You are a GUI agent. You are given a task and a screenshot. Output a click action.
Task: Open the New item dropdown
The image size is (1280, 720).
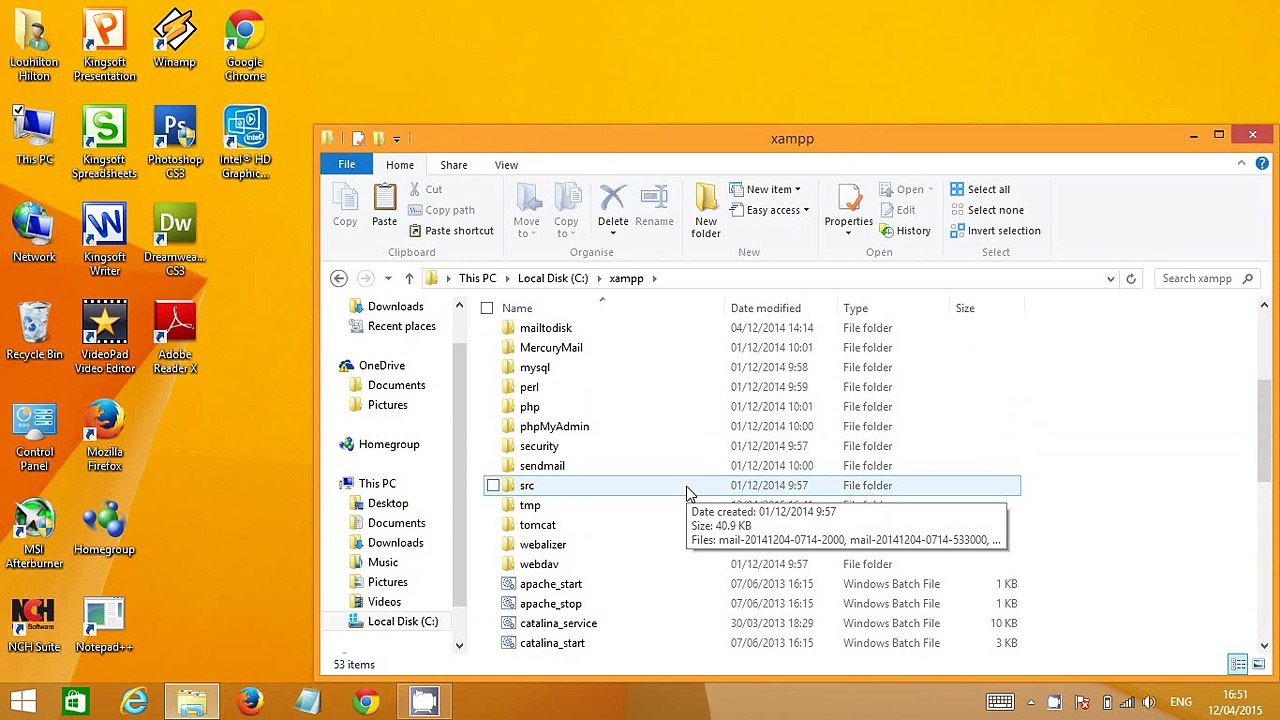click(x=765, y=189)
